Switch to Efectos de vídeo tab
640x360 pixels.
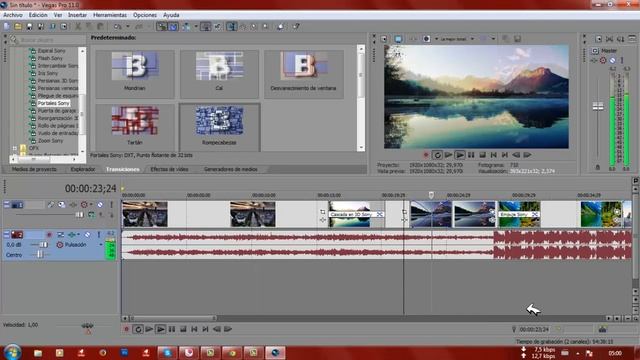[x=169, y=169]
